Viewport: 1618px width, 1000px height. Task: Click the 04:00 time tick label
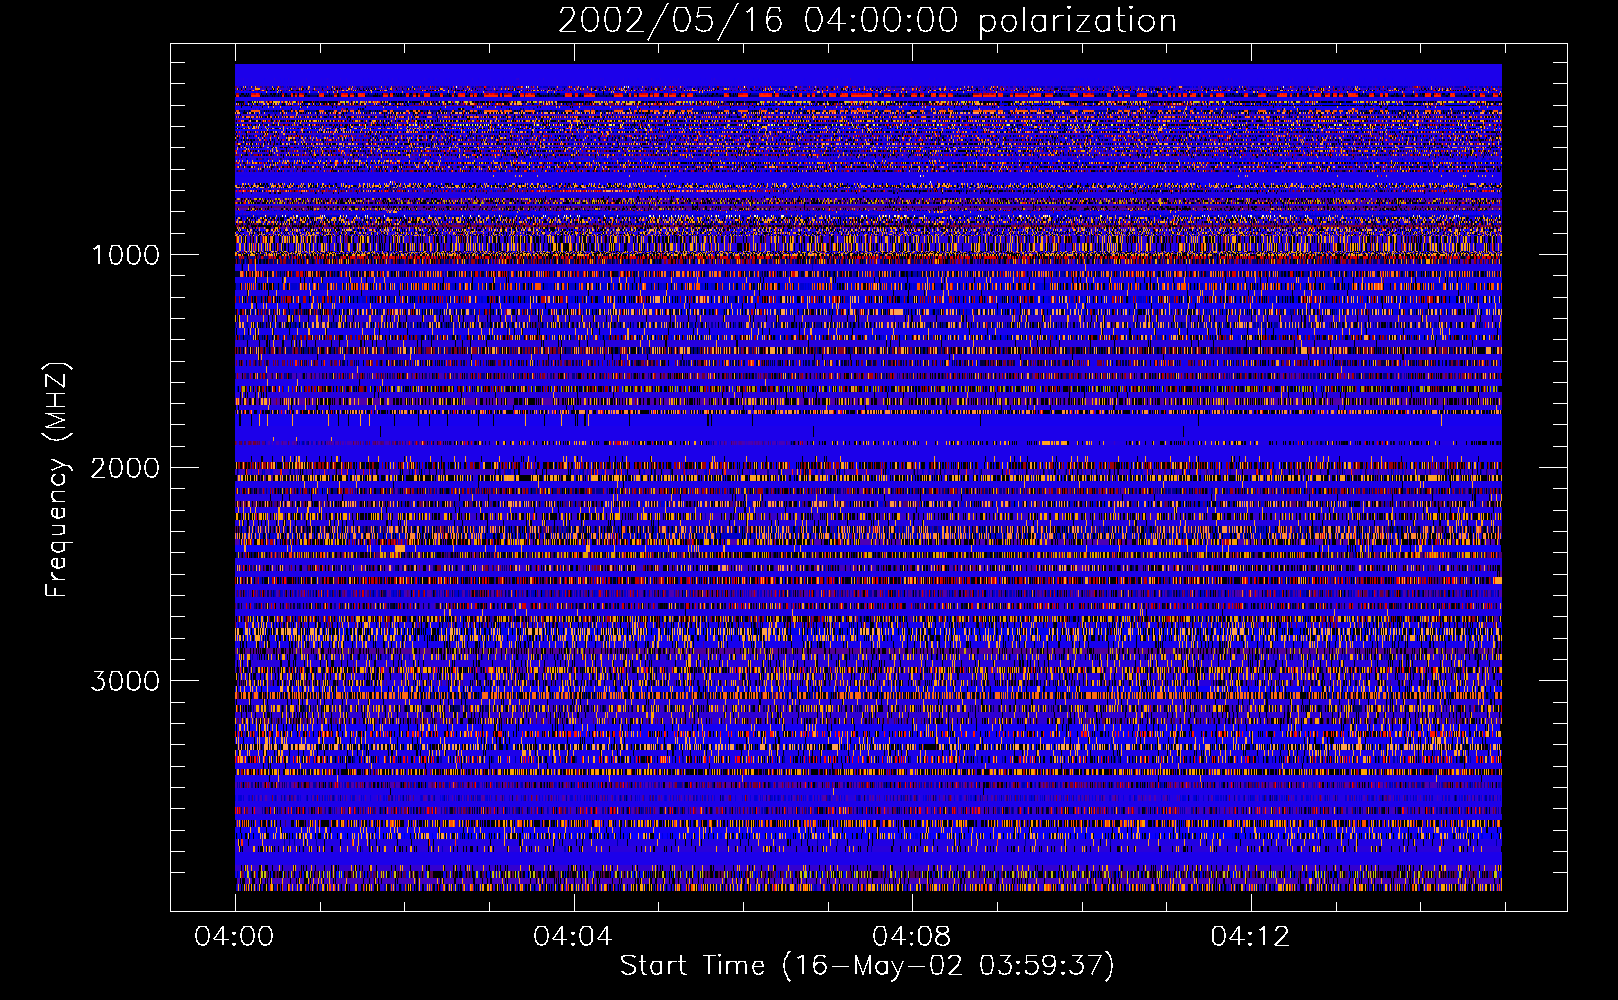click(x=234, y=937)
